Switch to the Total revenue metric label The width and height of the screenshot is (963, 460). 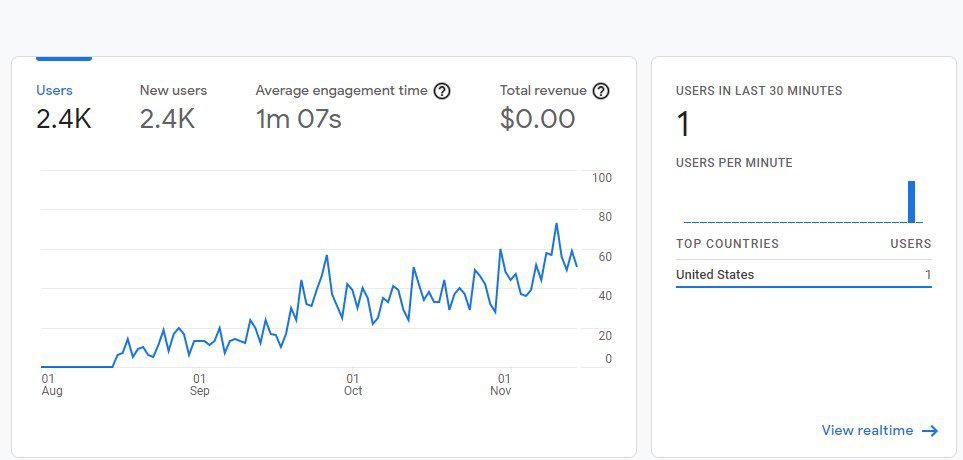click(543, 91)
